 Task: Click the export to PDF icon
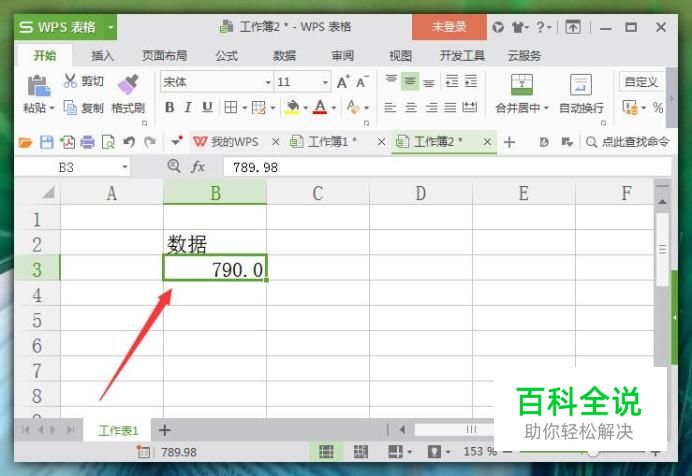pos(67,142)
